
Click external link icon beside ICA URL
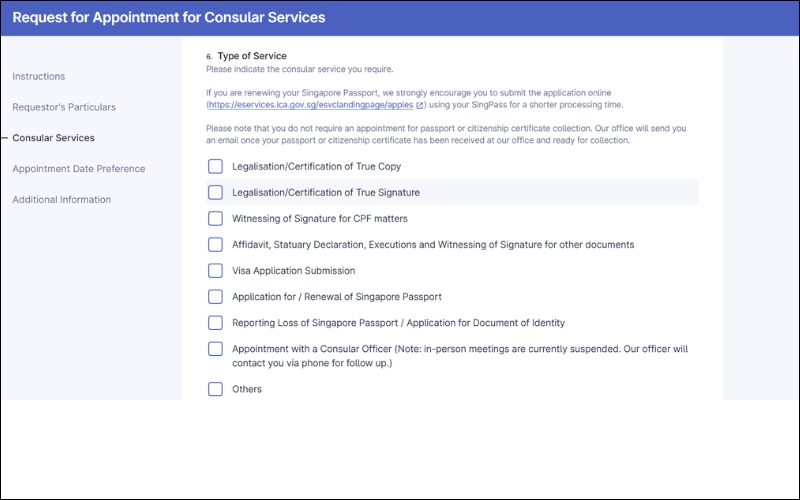(420, 104)
